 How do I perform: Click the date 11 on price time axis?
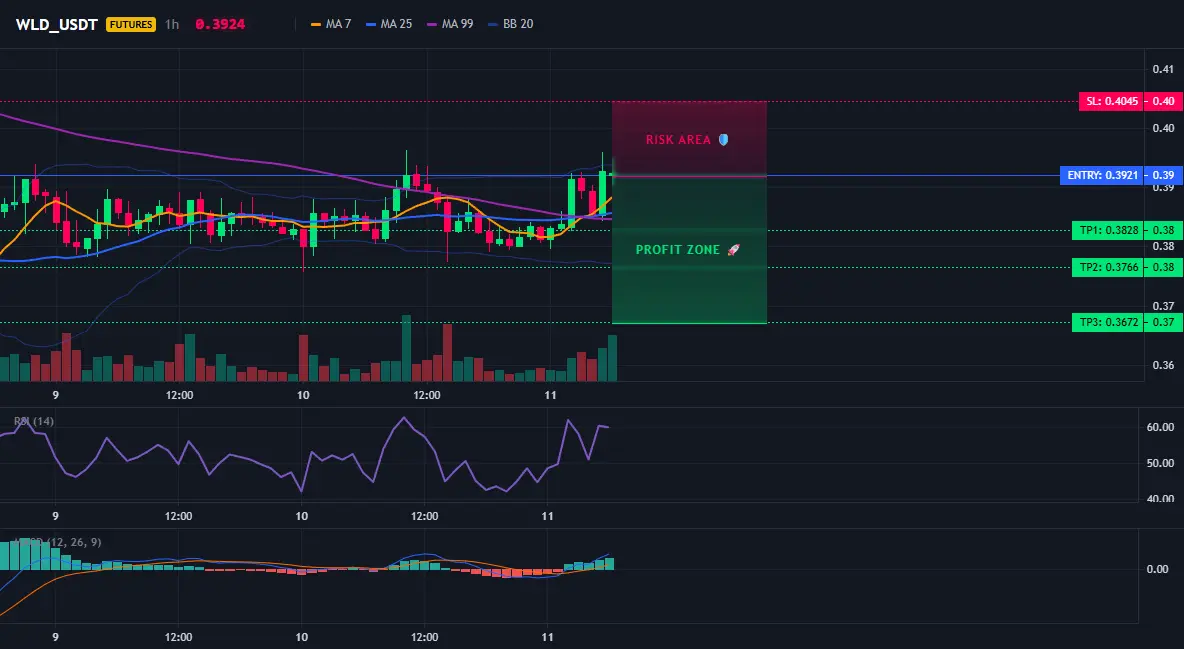[550, 395]
